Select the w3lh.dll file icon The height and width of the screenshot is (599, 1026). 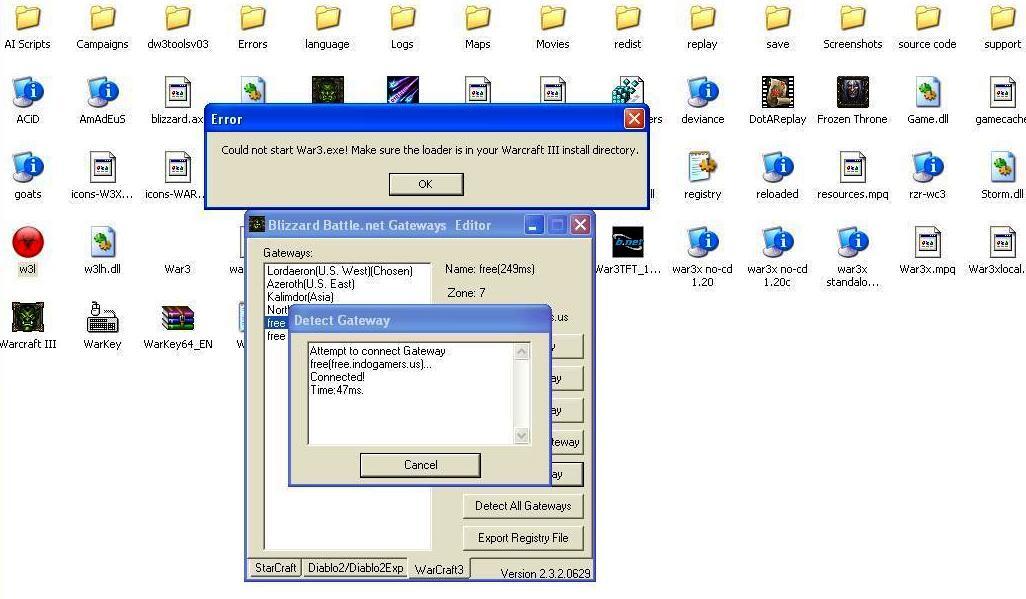click(102, 242)
